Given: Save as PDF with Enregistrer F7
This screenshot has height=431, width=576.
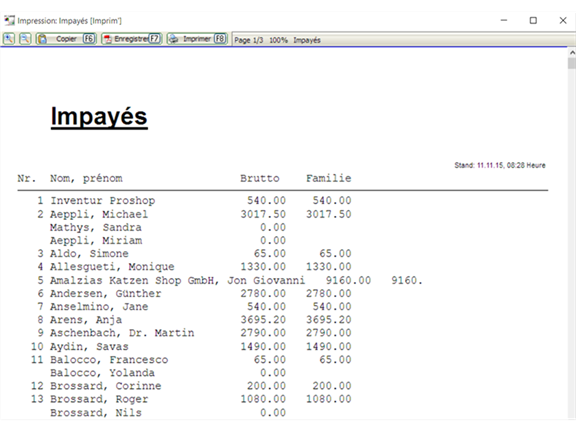Looking at the screenshot, I should 132,39.
